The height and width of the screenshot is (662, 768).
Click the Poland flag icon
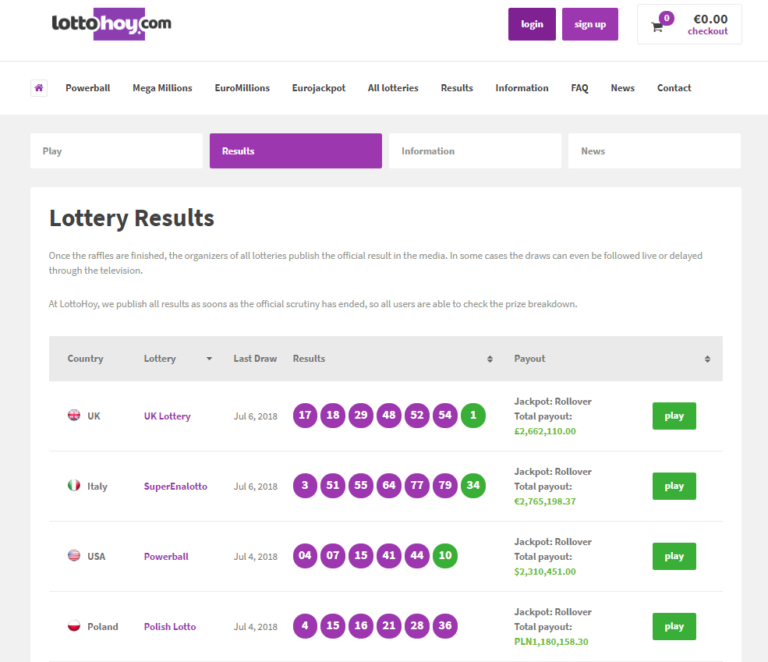click(x=74, y=627)
